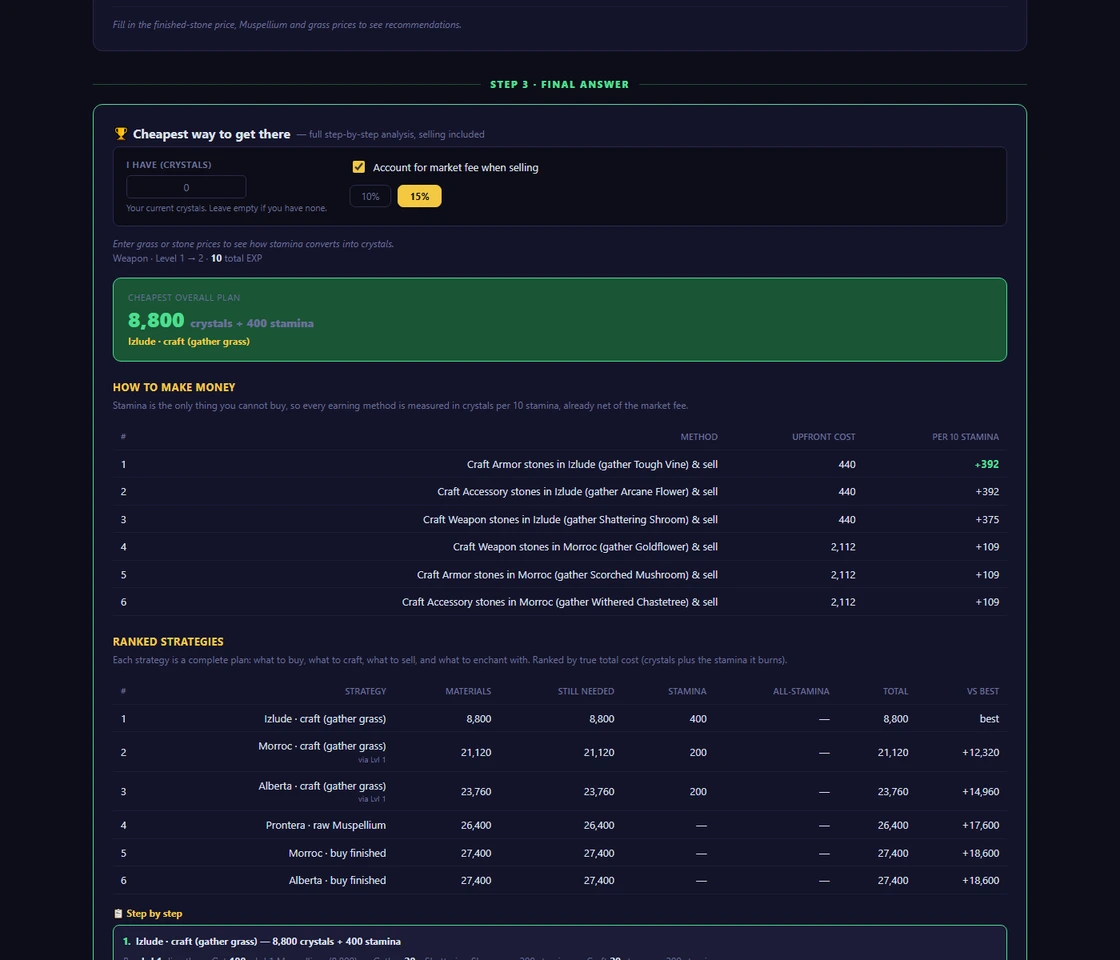Select Craft Accessory stones in Izlude row
The height and width of the screenshot is (960, 1120).
click(x=559, y=491)
